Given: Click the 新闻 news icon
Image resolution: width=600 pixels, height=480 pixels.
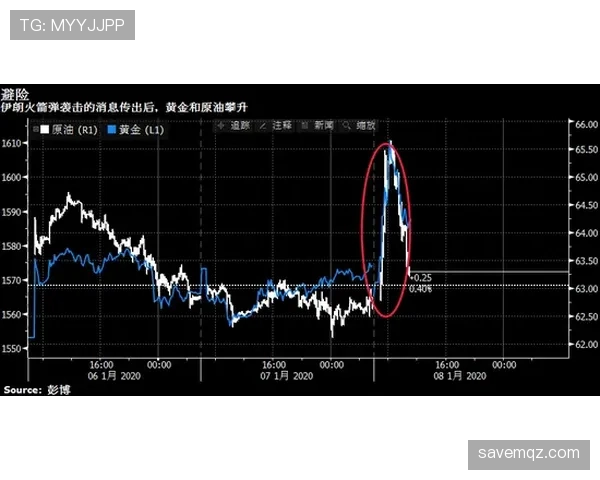Looking at the screenshot, I should click(305, 126).
